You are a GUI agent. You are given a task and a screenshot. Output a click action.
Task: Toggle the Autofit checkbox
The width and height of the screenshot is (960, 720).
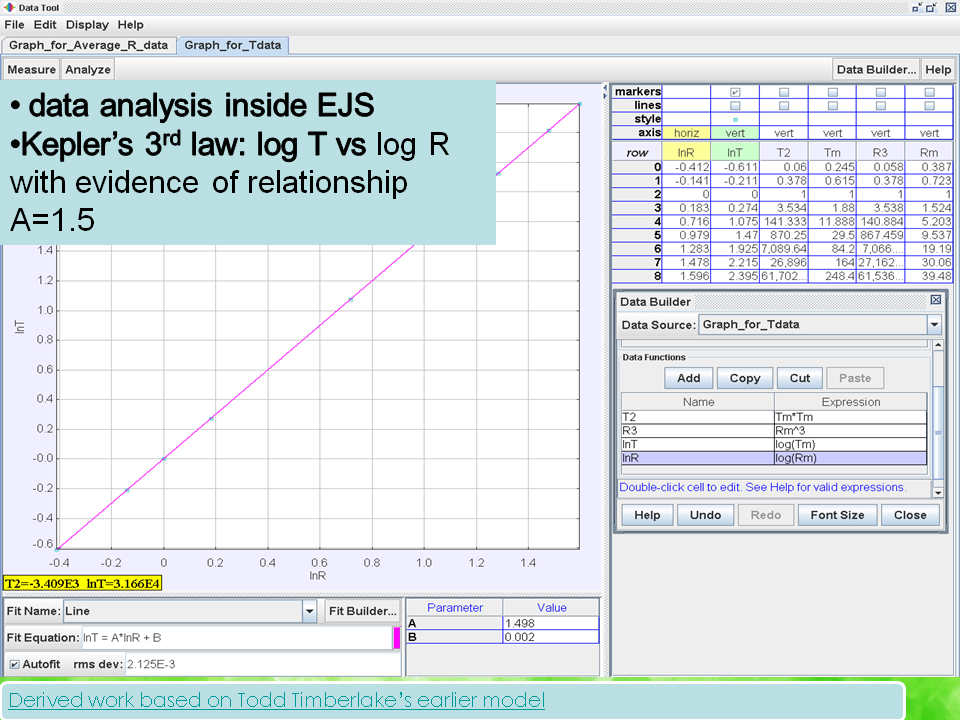pos(14,664)
